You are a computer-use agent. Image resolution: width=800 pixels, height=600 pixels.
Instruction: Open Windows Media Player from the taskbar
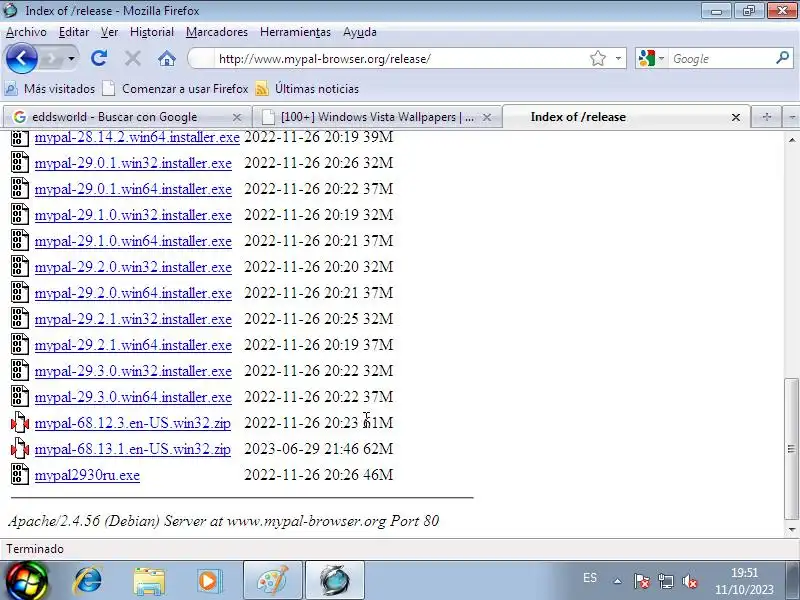[209, 581]
